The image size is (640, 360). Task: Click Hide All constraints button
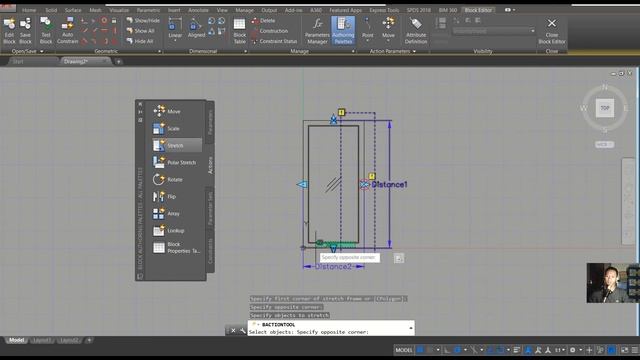(140, 41)
